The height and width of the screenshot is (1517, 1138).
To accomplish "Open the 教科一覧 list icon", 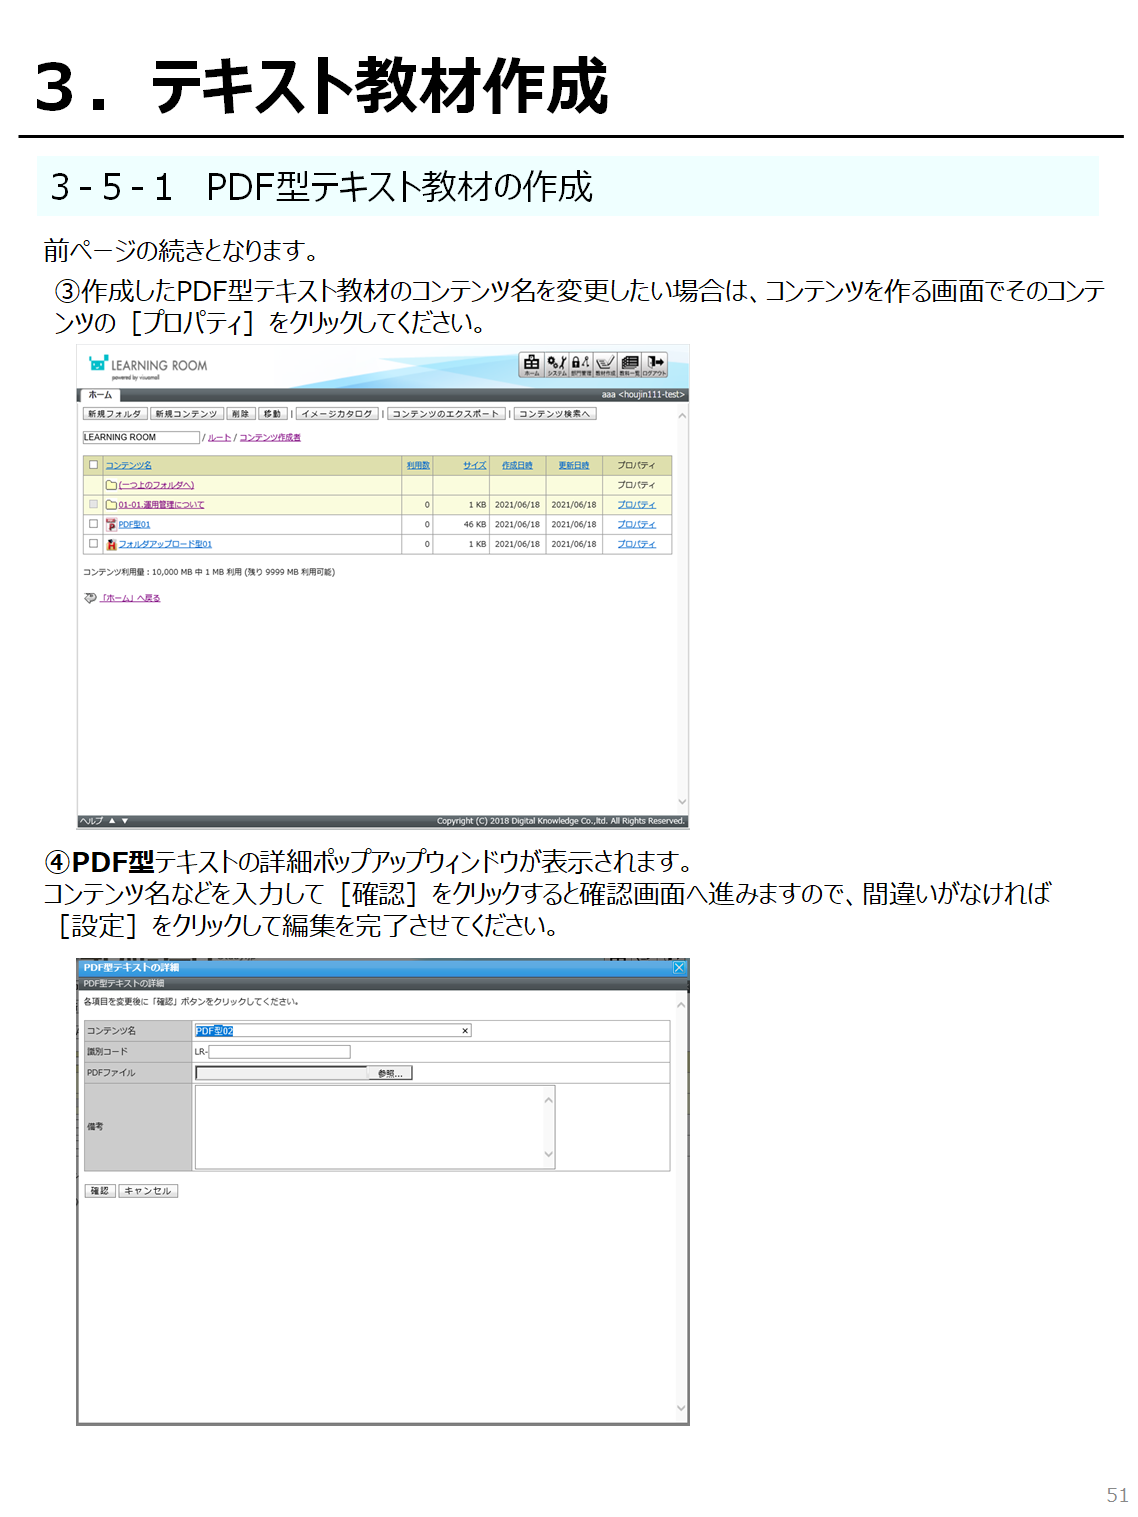I will (630, 365).
